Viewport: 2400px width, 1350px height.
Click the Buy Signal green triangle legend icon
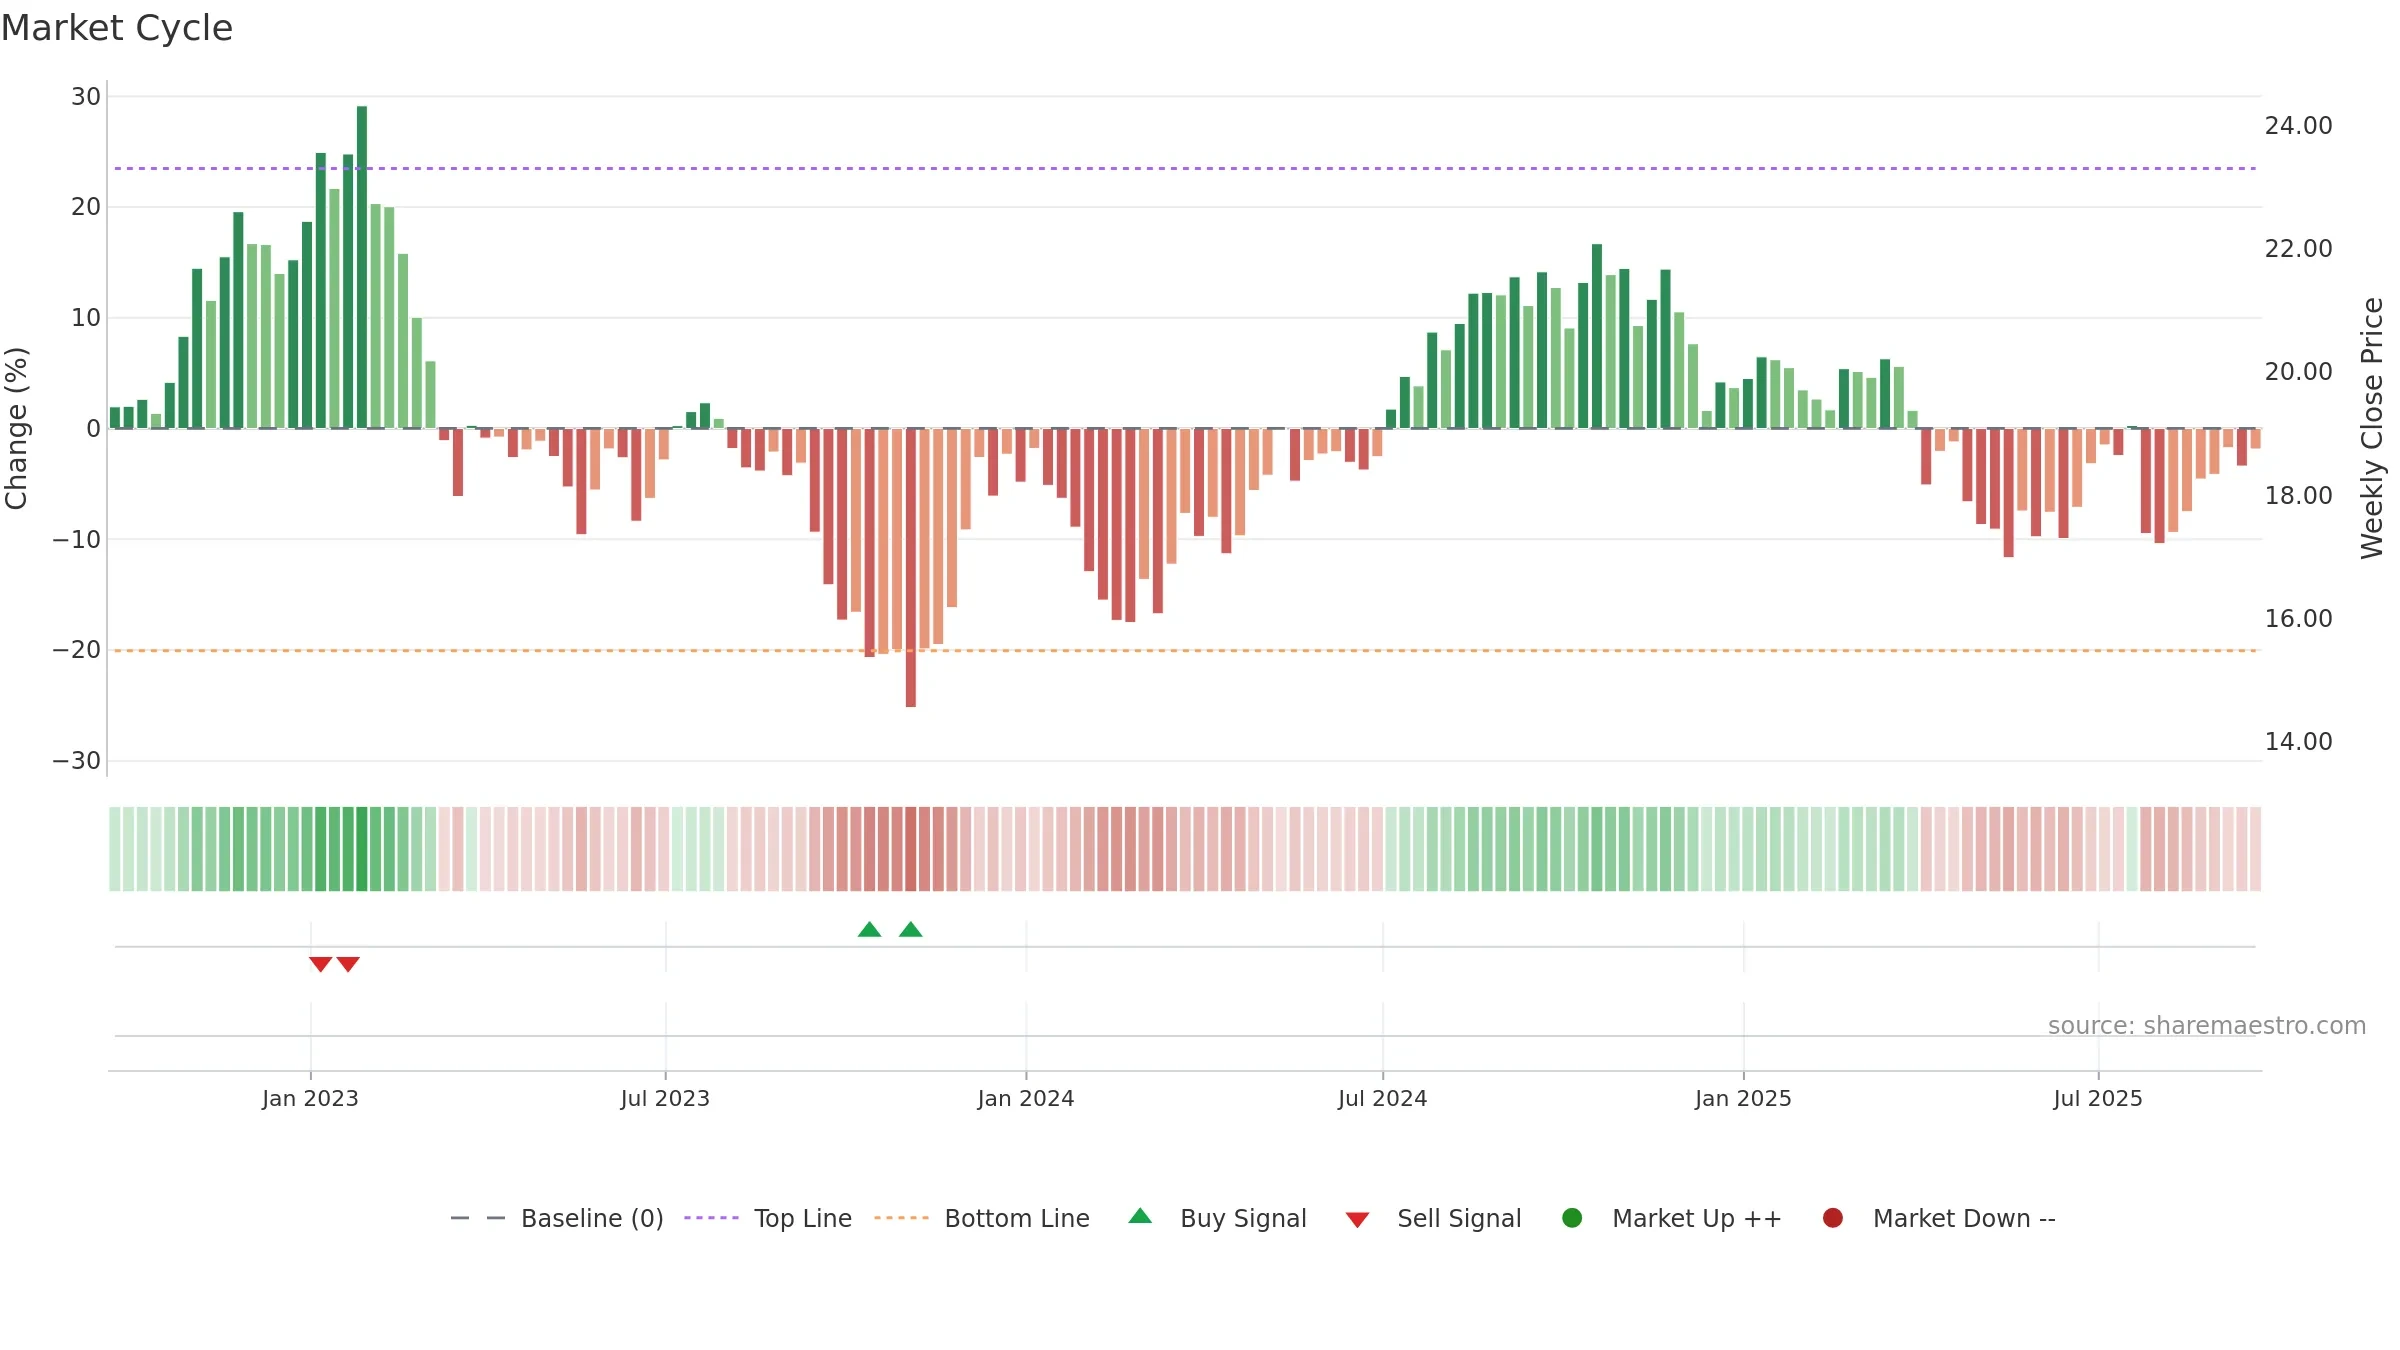1140,1216
